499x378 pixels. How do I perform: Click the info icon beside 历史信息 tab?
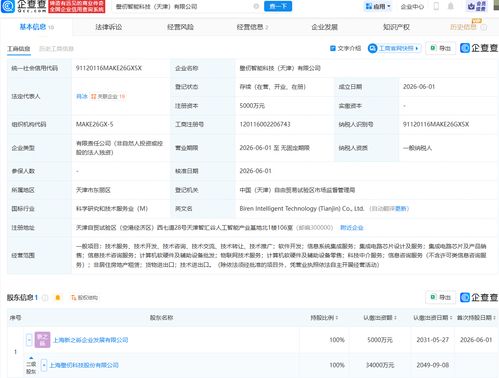(x=484, y=27)
